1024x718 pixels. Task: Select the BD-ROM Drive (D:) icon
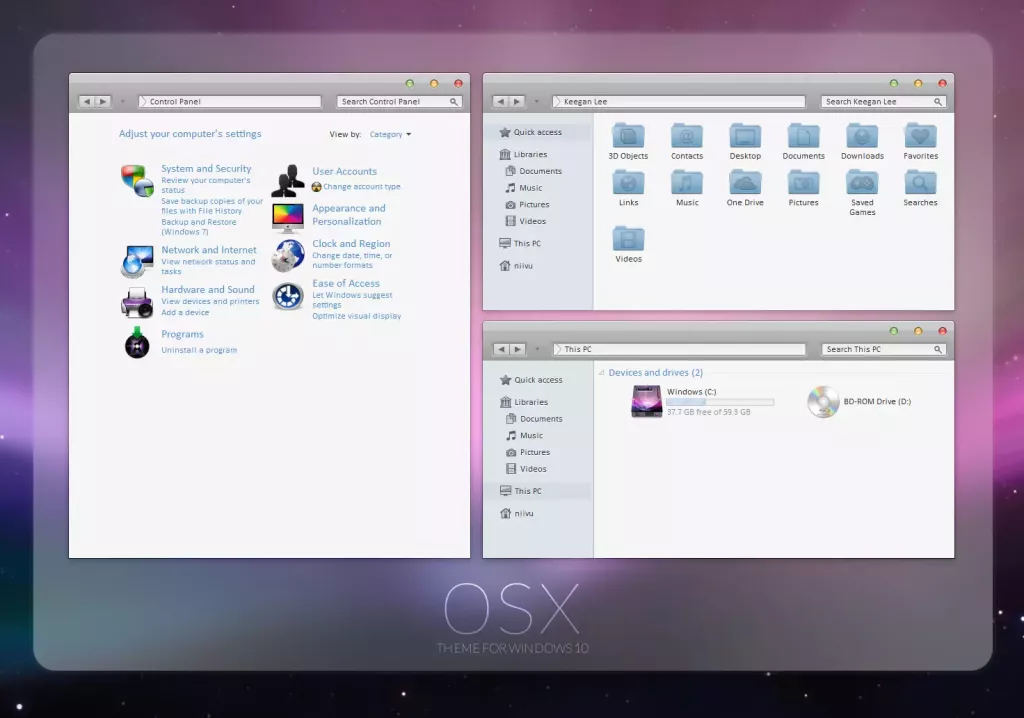click(822, 400)
